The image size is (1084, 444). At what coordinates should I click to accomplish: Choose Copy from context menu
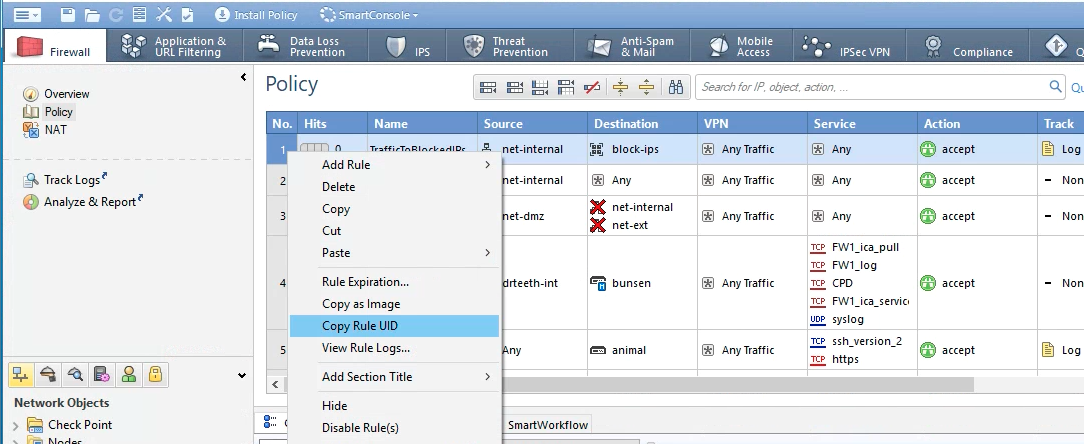[394, 209]
